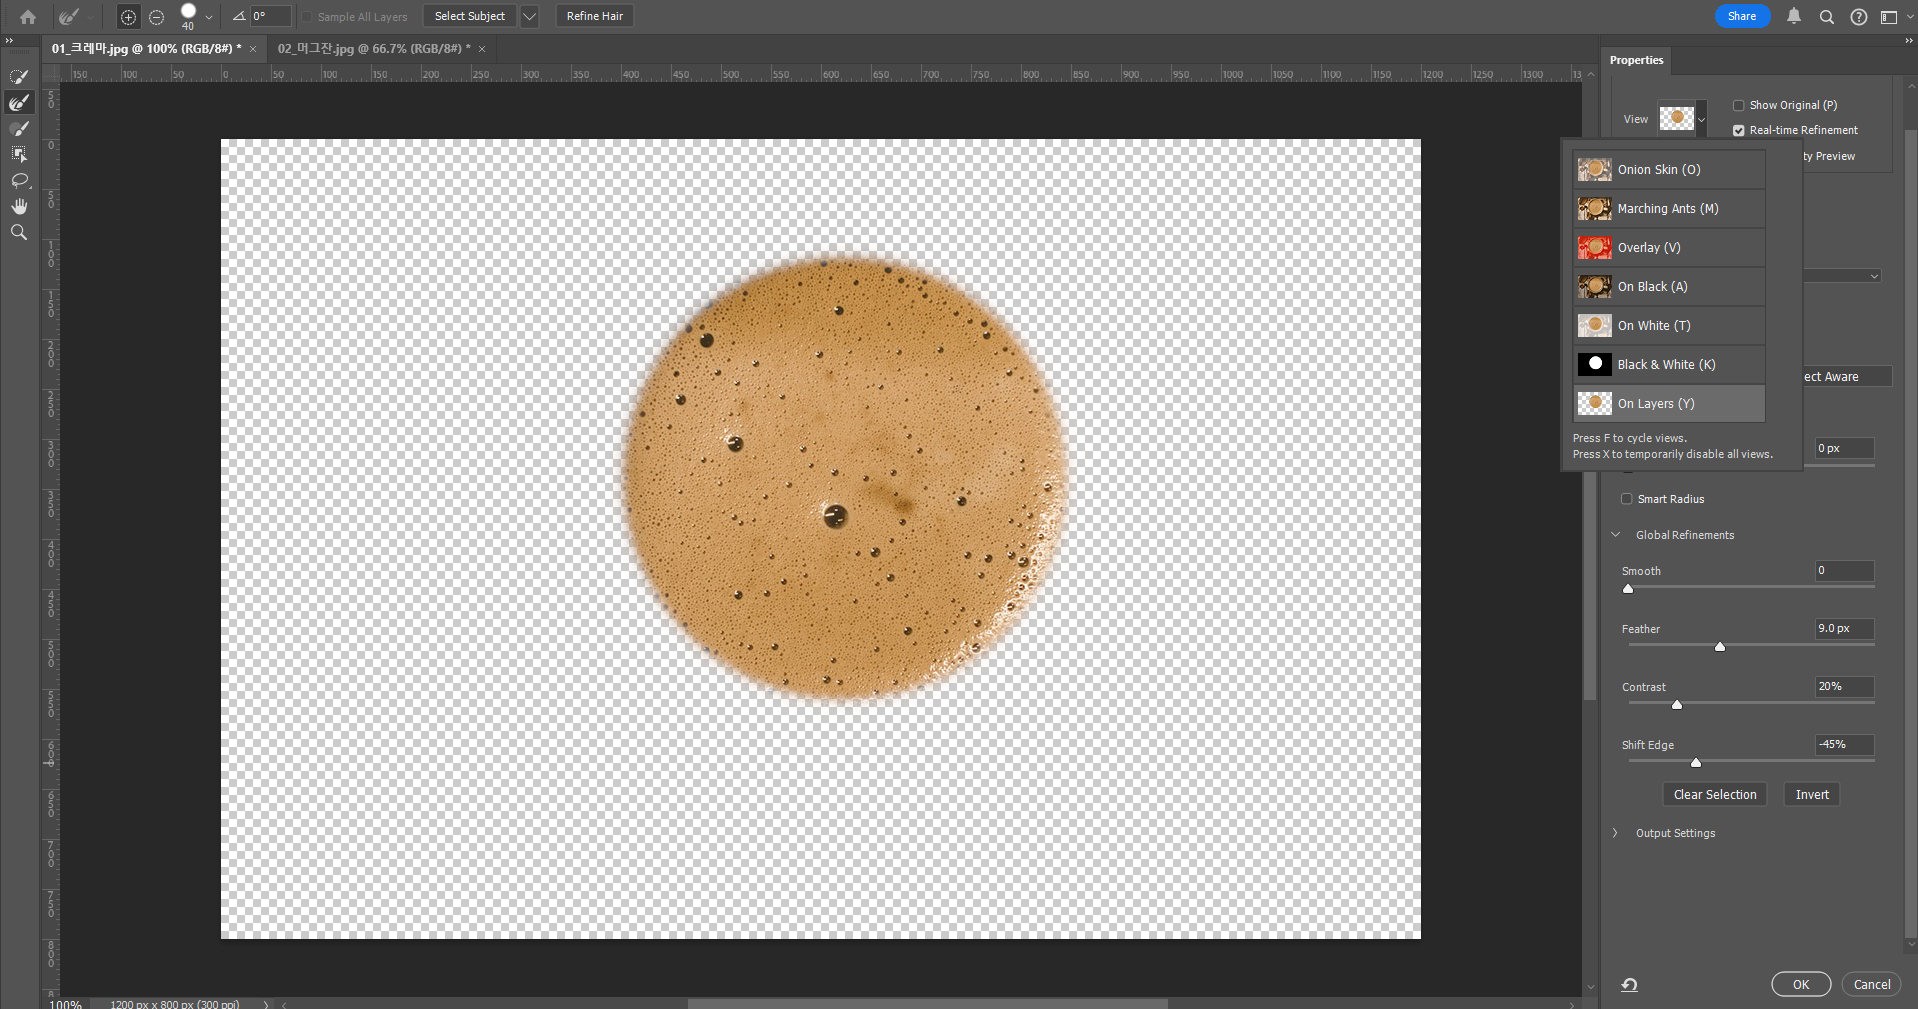Click the Shift Edge value field
This screenshot has width=1918, height=1009.
click(1844, 744)
